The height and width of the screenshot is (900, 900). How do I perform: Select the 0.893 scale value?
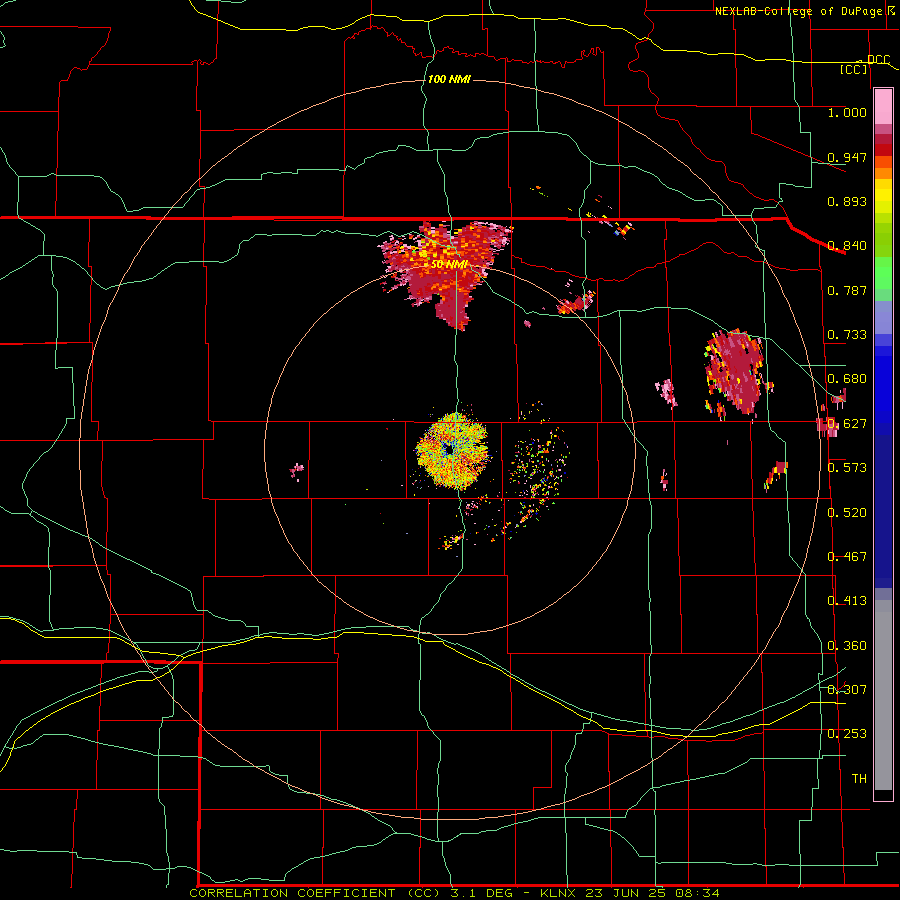pyautogui.click(x=847, y=201)
